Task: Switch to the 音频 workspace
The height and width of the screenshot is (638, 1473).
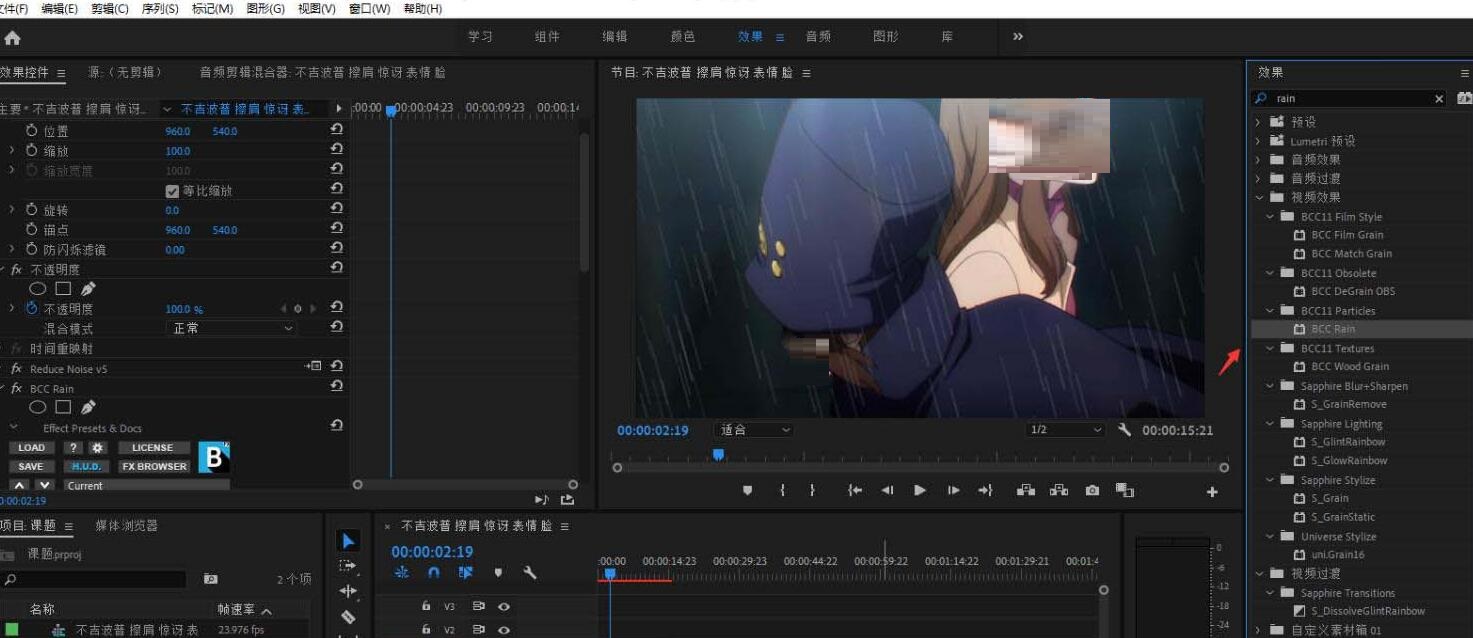Action: 818,37
